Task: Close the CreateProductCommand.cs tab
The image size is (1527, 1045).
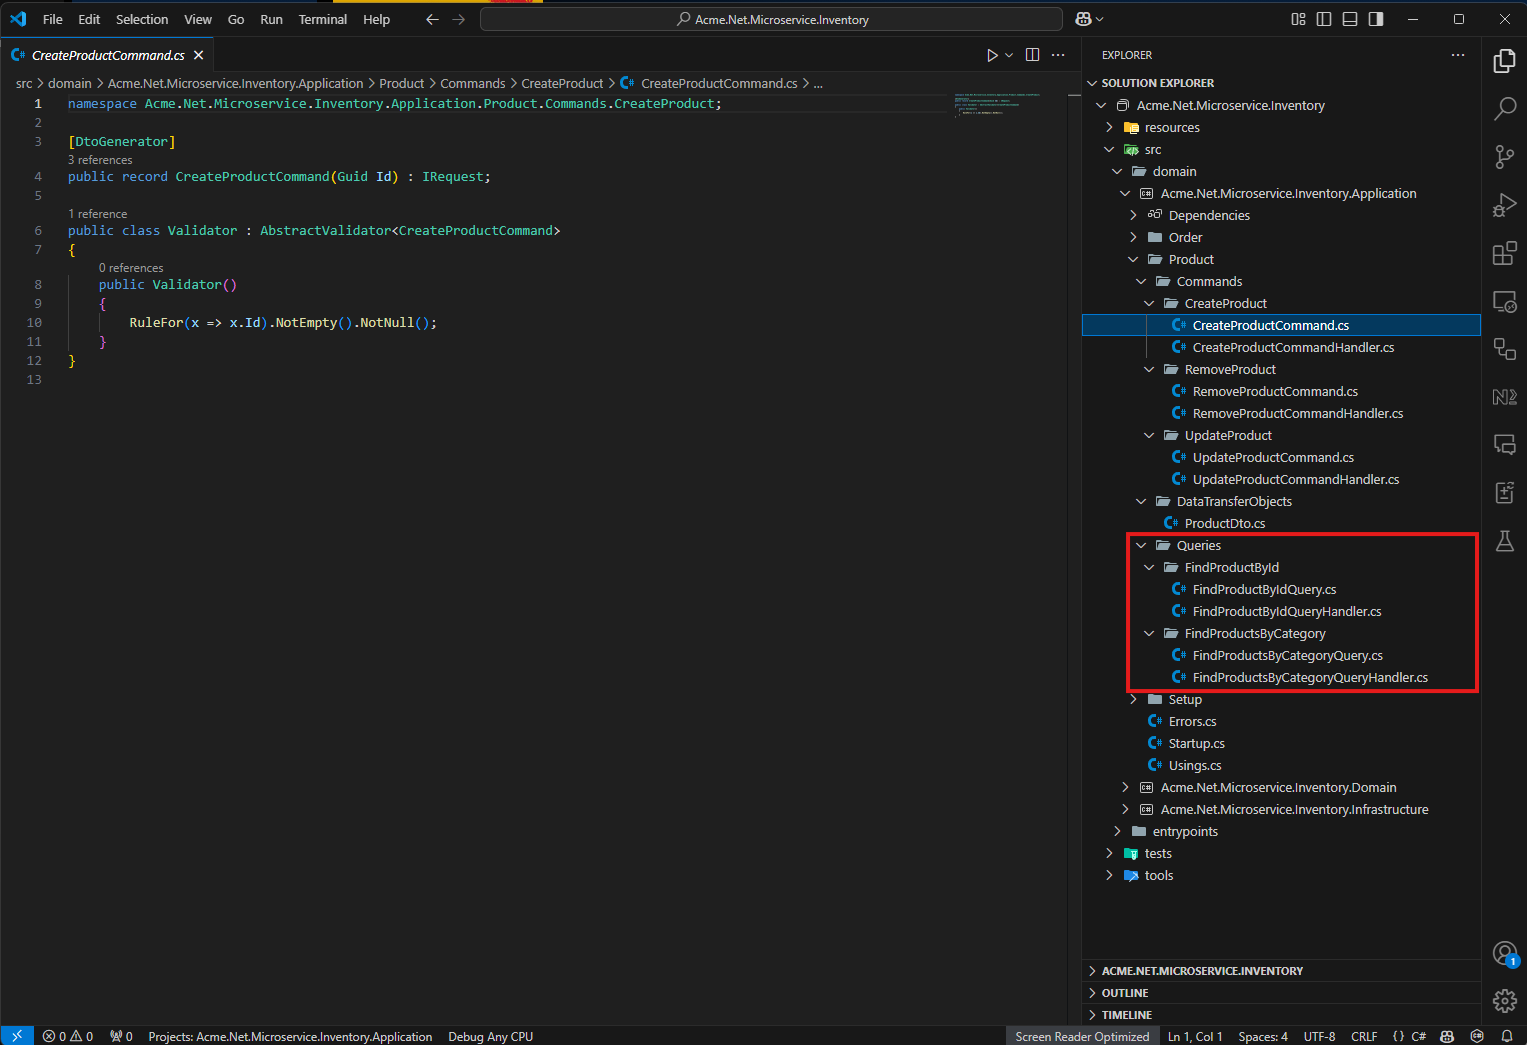Action: (x=199, y=55)
